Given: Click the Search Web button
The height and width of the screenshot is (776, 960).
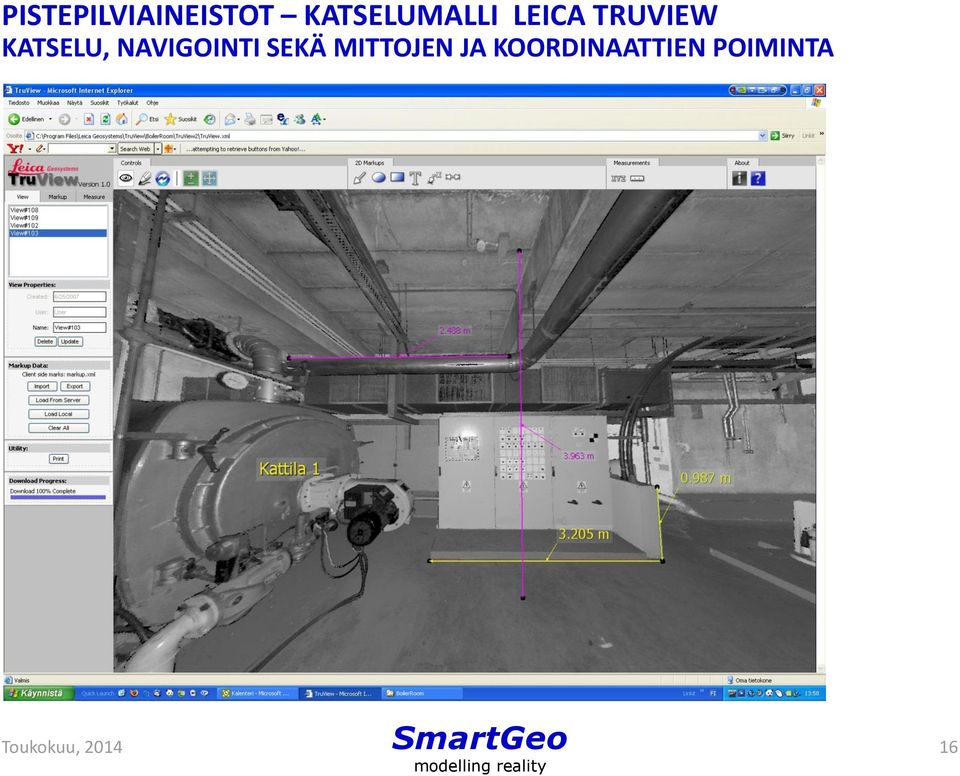Looking at the screenshot, I should coord(135,149).
